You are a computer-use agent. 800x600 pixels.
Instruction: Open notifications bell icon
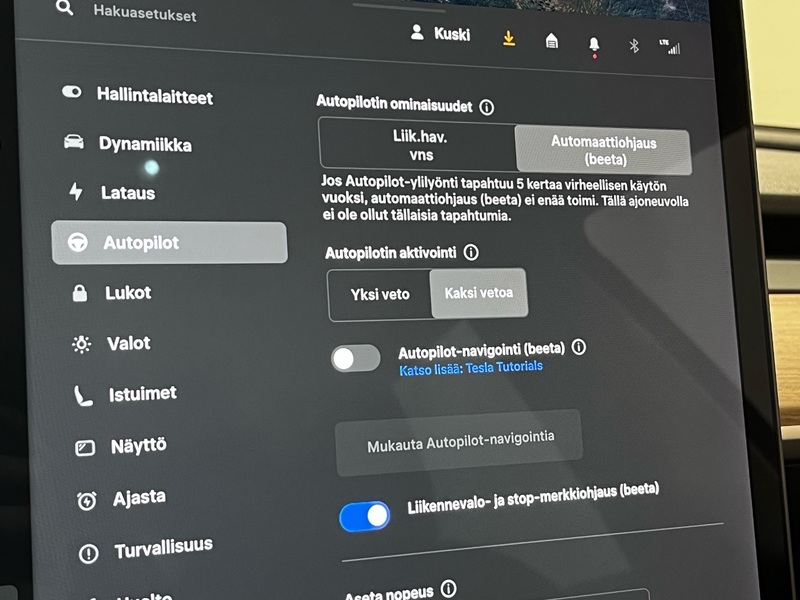[x=594, y=44]
